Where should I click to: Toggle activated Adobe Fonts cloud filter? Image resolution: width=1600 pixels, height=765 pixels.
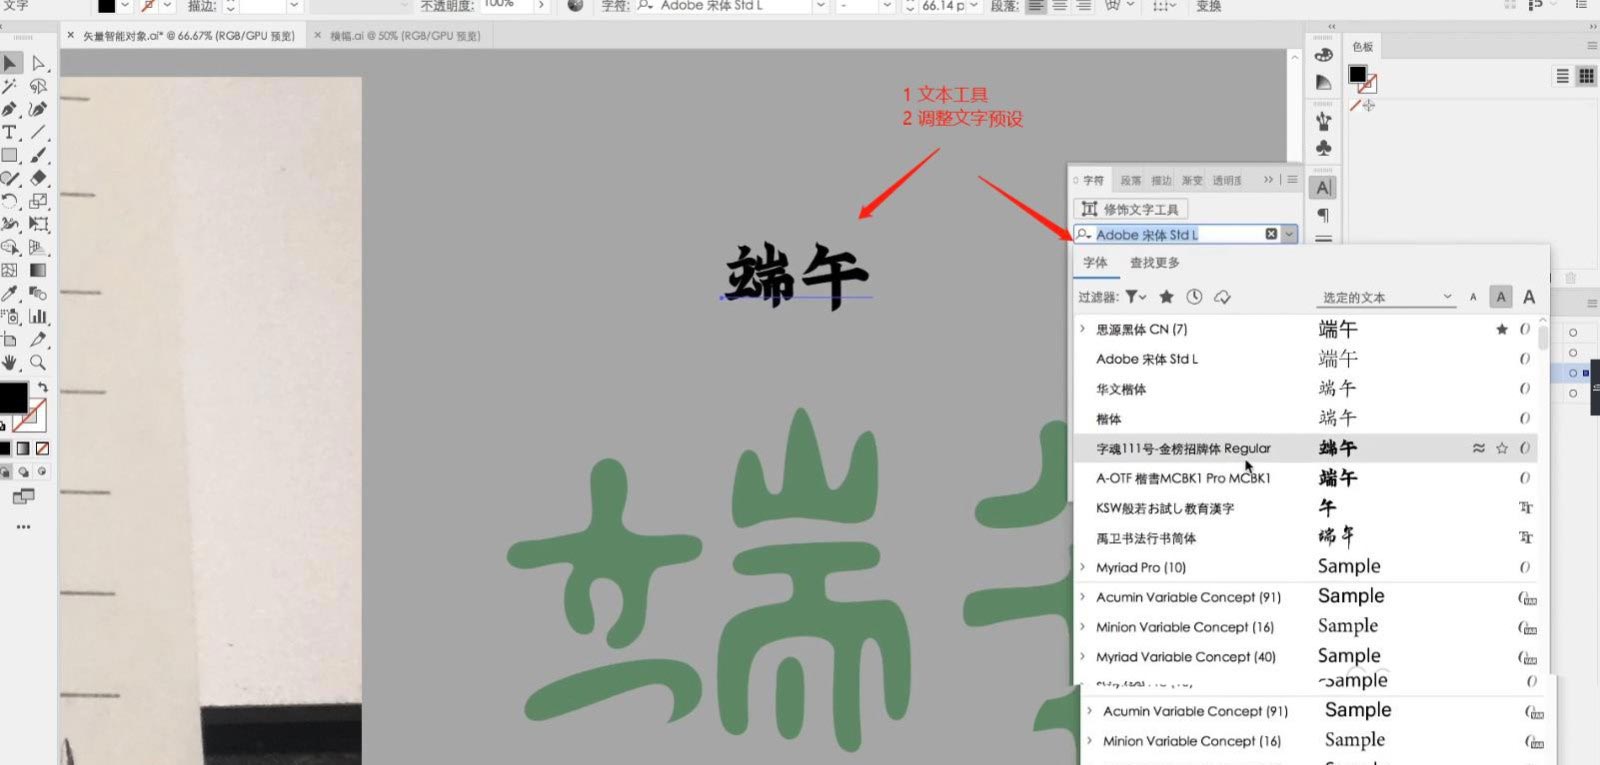click(x=1222, y=297)
